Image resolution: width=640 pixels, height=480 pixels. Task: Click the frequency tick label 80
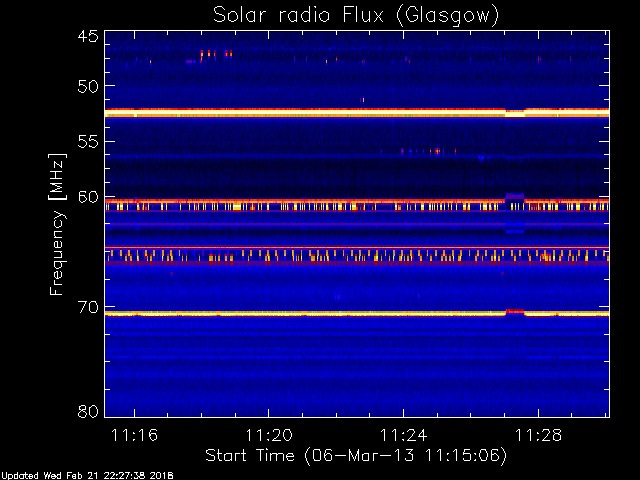pyautogui.click(x=88, y=411)
